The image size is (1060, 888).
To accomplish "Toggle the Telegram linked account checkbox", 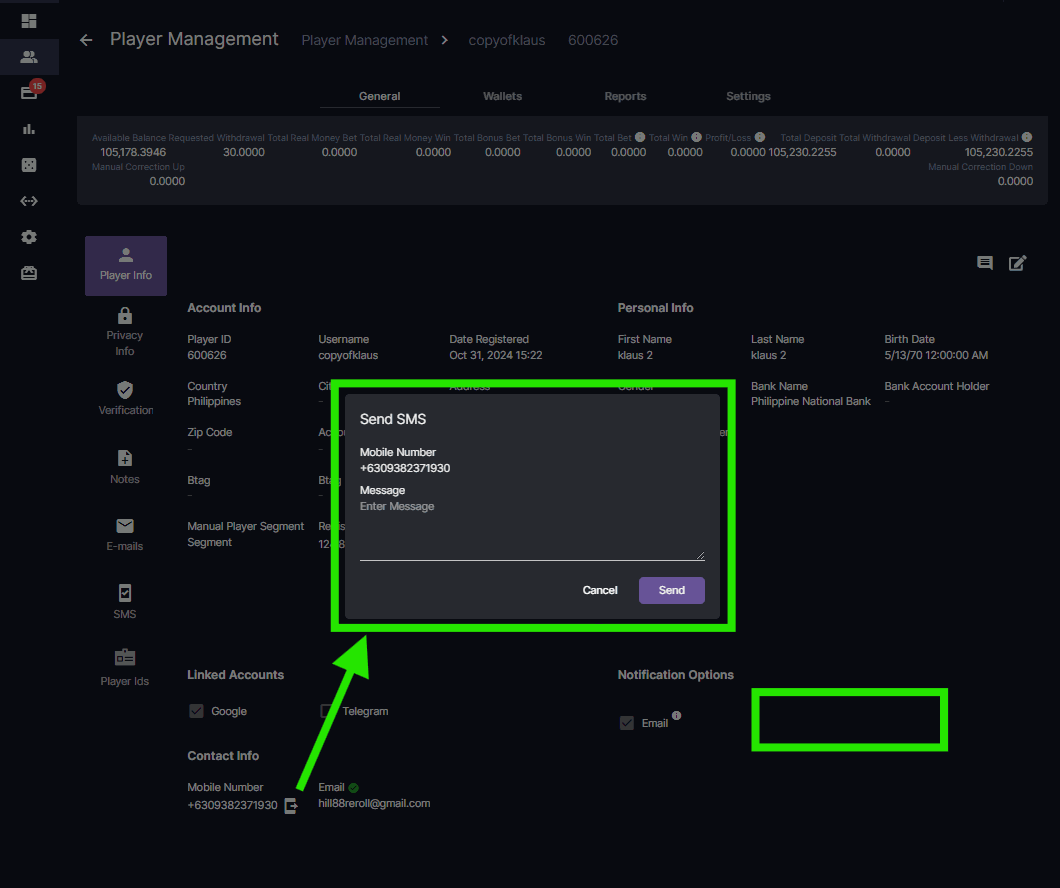I will click(327, 711).
